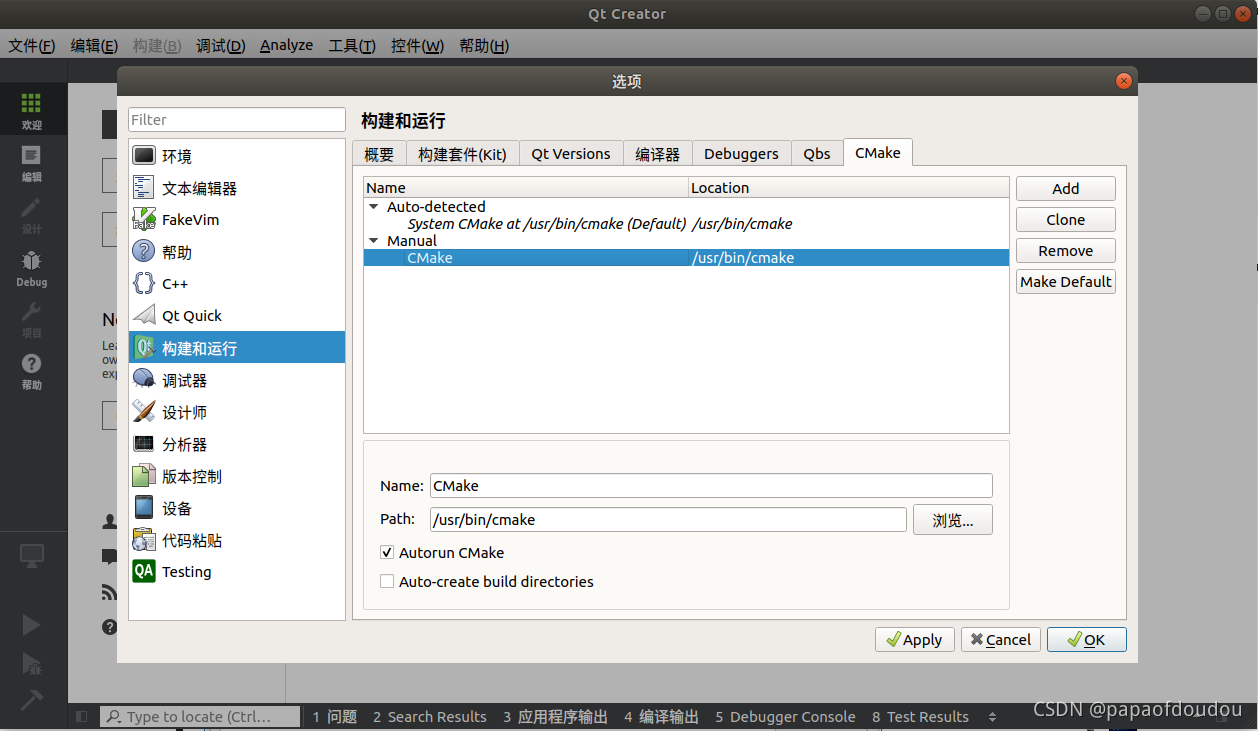Click the CMake Name input field
1258x731 pixels.
point(711,486)
